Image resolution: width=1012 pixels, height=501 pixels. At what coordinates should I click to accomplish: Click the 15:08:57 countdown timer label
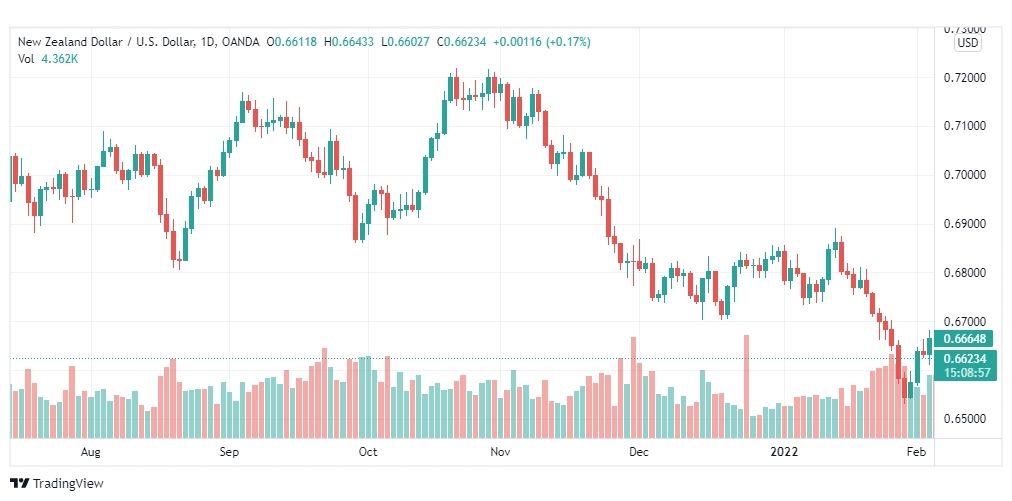click(x=964, y=373)
